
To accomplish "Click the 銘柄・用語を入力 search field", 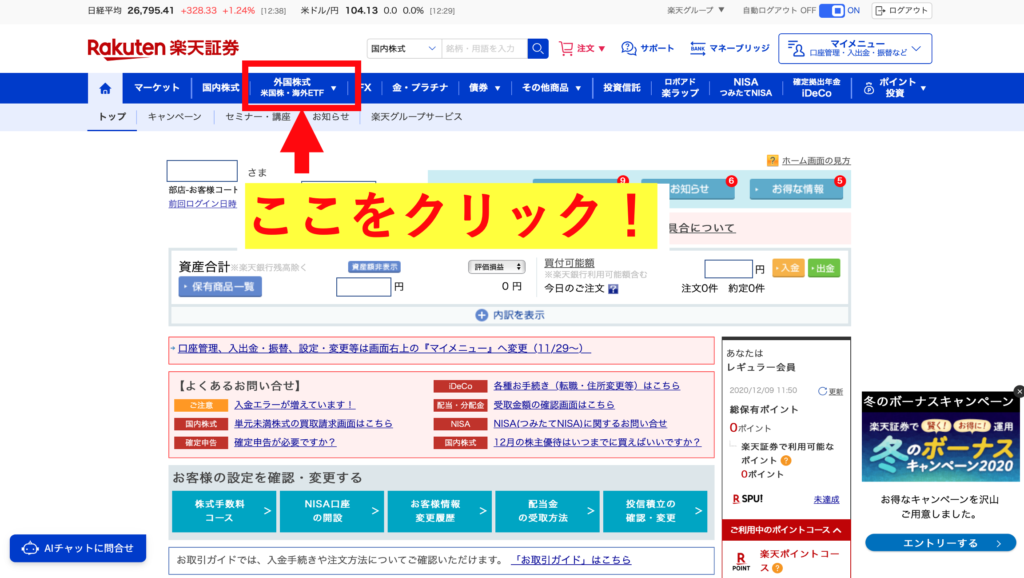I will (x=484, y=48).
